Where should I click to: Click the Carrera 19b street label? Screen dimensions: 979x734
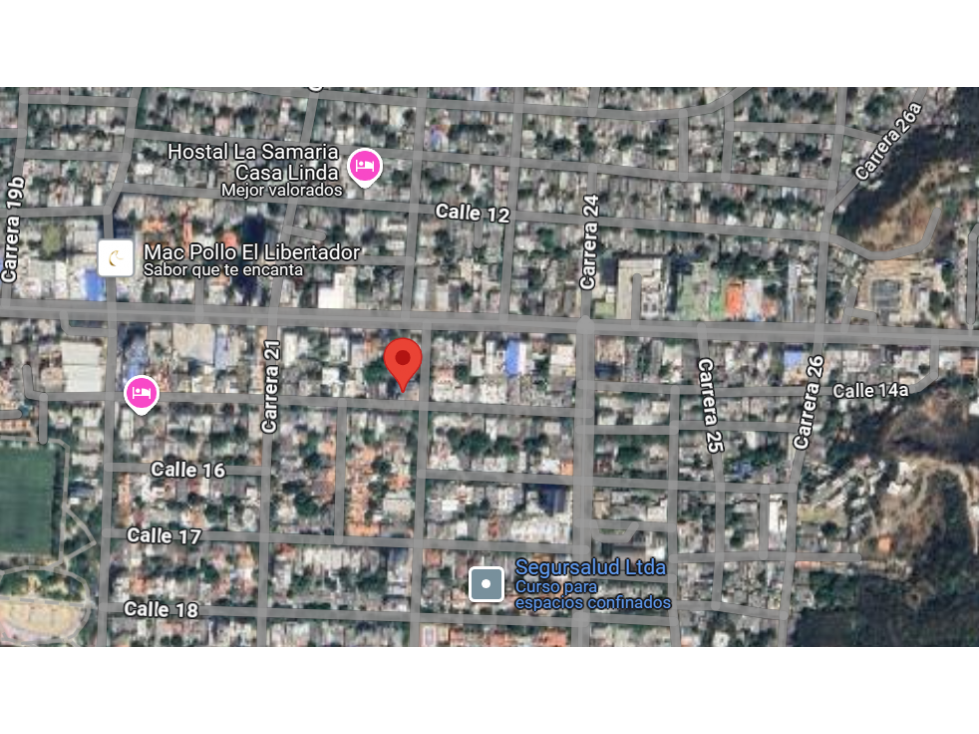(x=14, y=229)
